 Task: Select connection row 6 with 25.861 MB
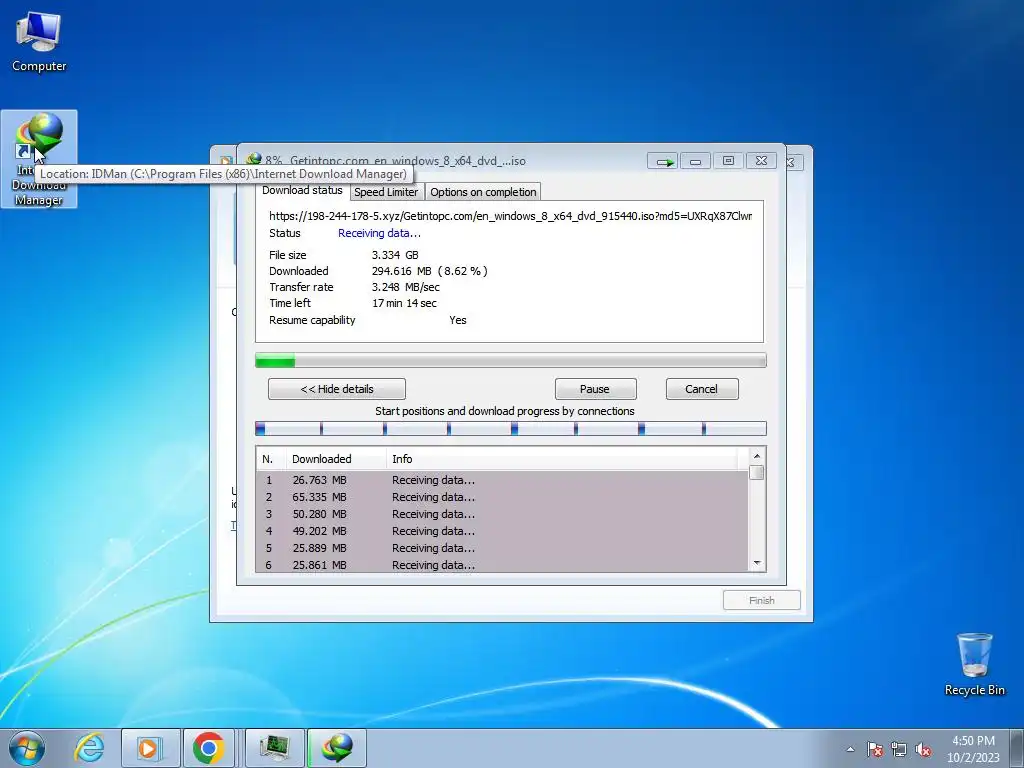point(502,565)
